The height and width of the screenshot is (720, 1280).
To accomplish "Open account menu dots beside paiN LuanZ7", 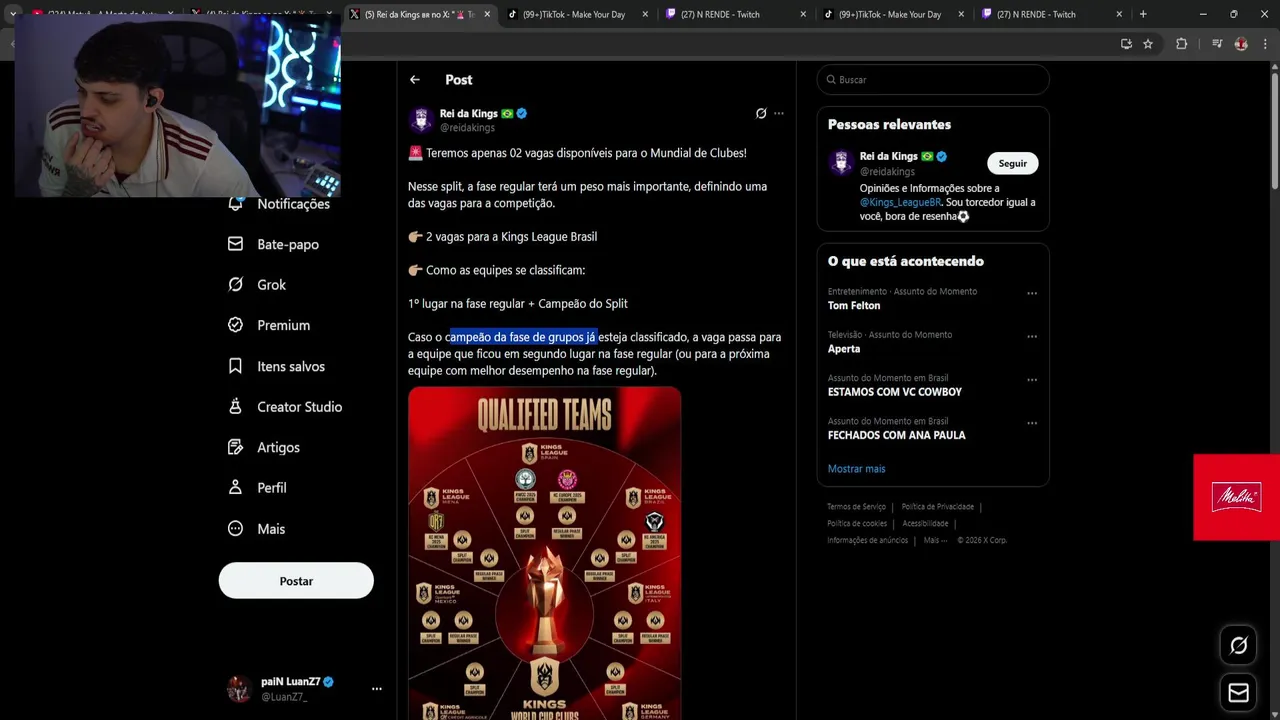I will point(377,689).
